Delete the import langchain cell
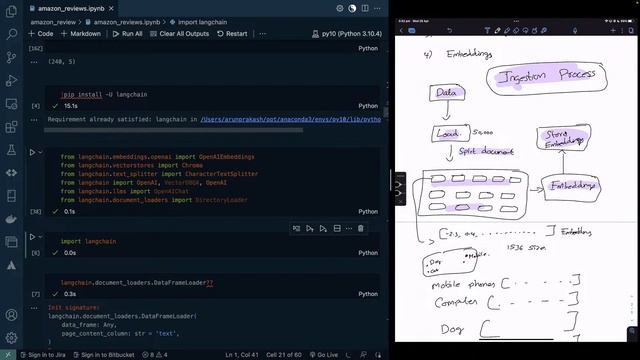Screen dimensions: 640x360 tap(360, 229)
